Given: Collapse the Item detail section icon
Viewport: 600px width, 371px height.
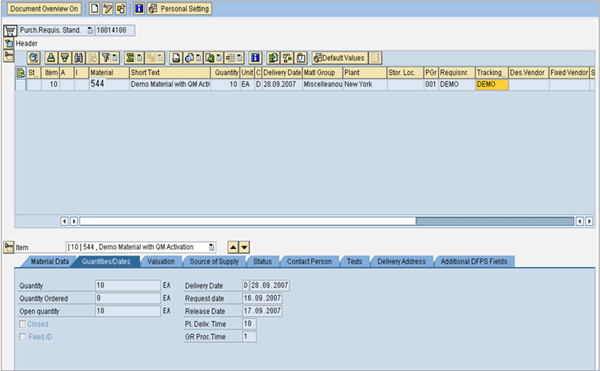Looking at the screenshot, I should [x=8, y=247].
